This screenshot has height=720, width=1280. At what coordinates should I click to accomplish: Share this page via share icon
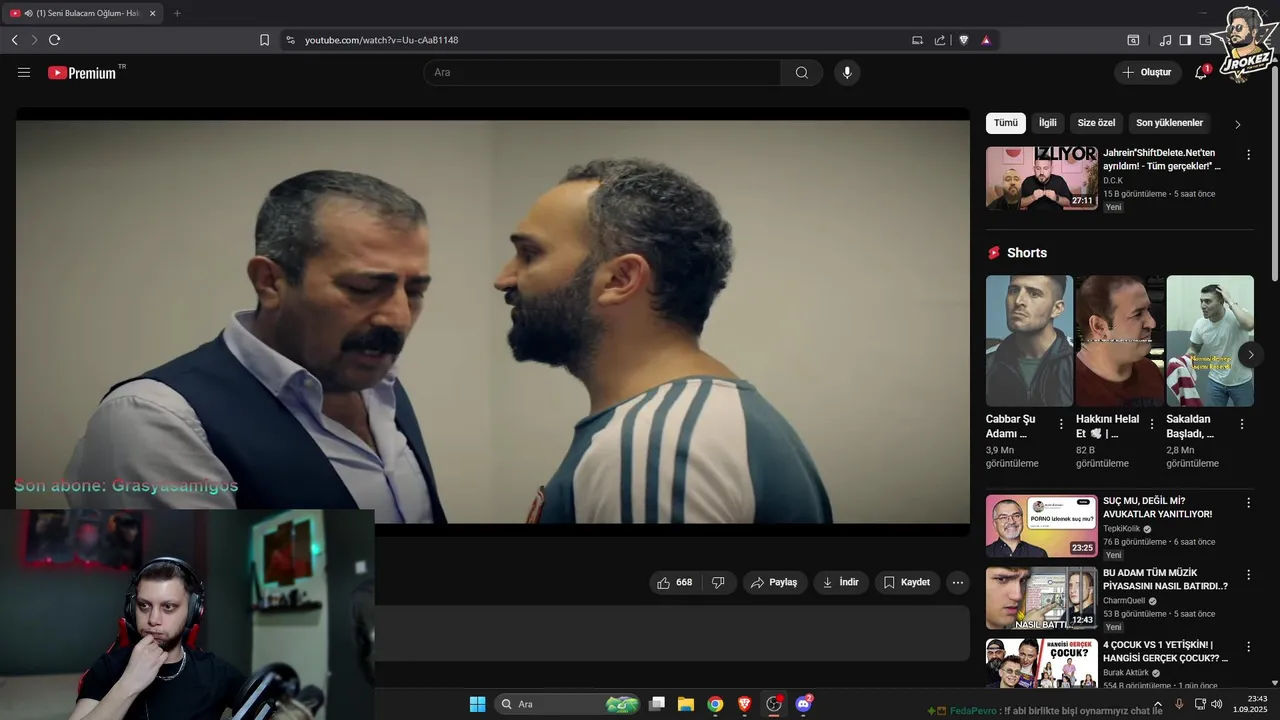tap(940, 40)
